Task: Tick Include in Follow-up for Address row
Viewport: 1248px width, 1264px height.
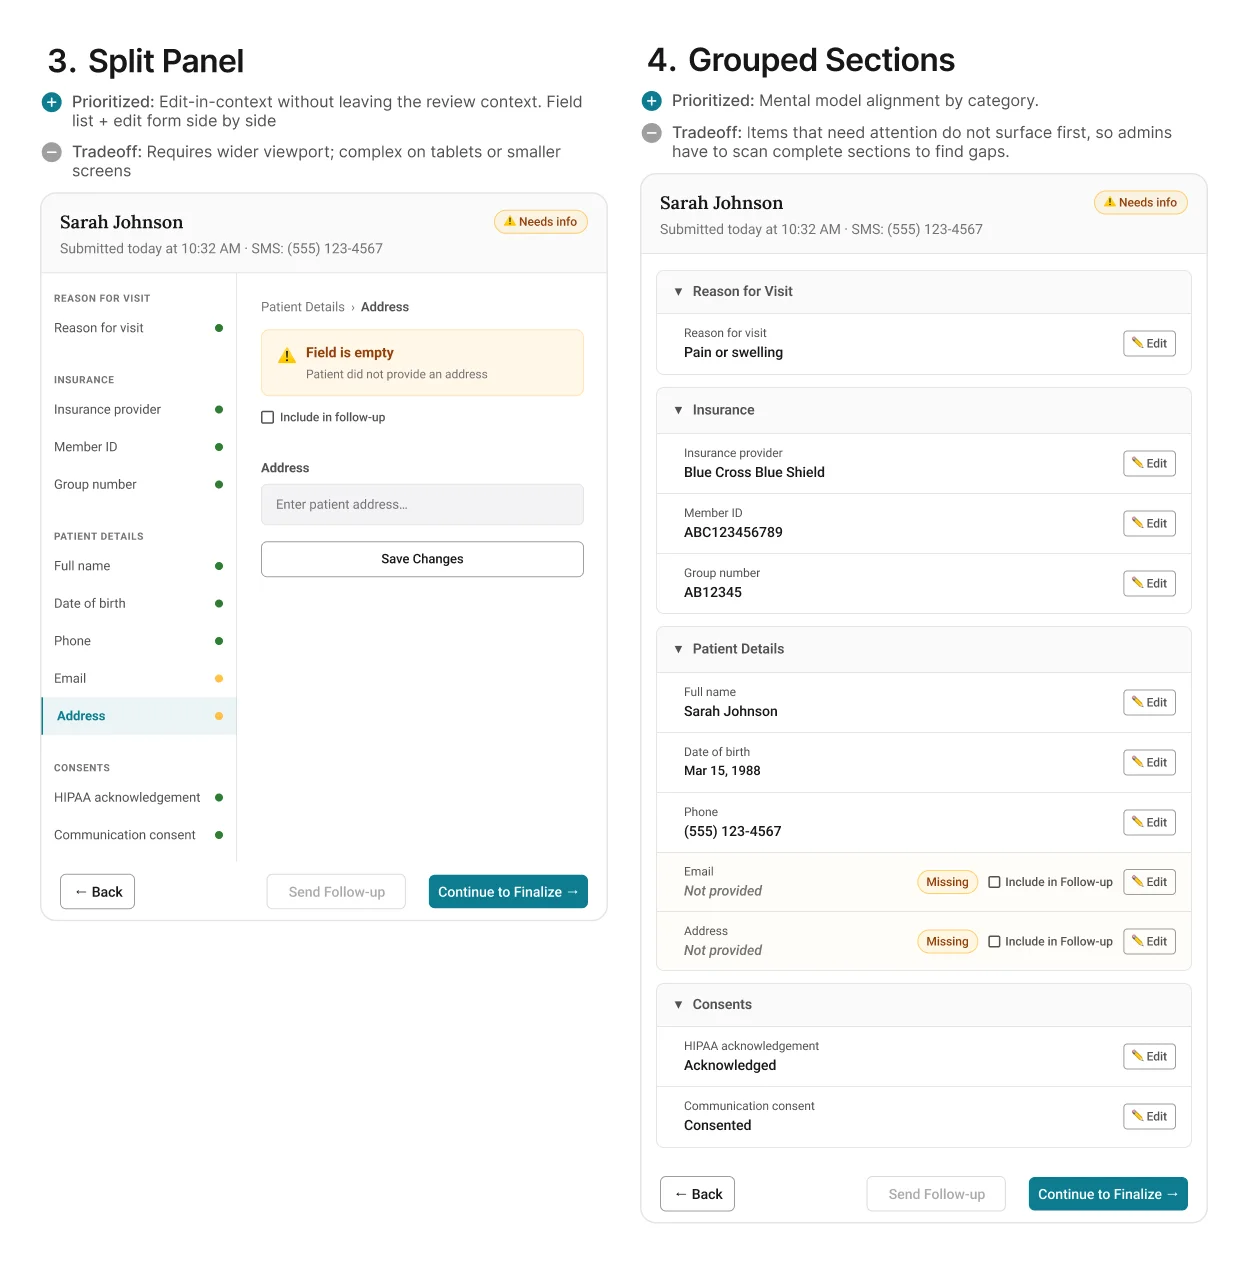Action: click(994, 942)
